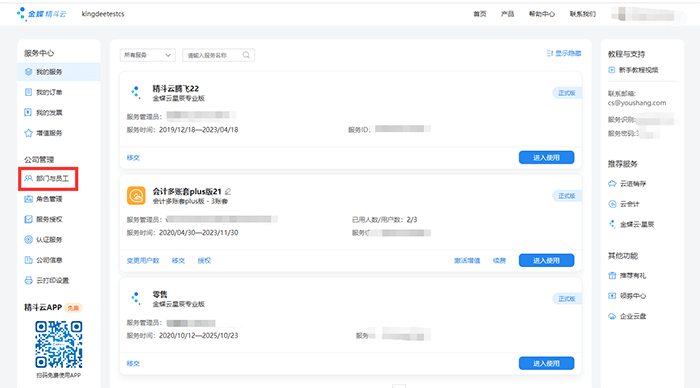Click the 精斗云APP QR code

click(58, 344)
